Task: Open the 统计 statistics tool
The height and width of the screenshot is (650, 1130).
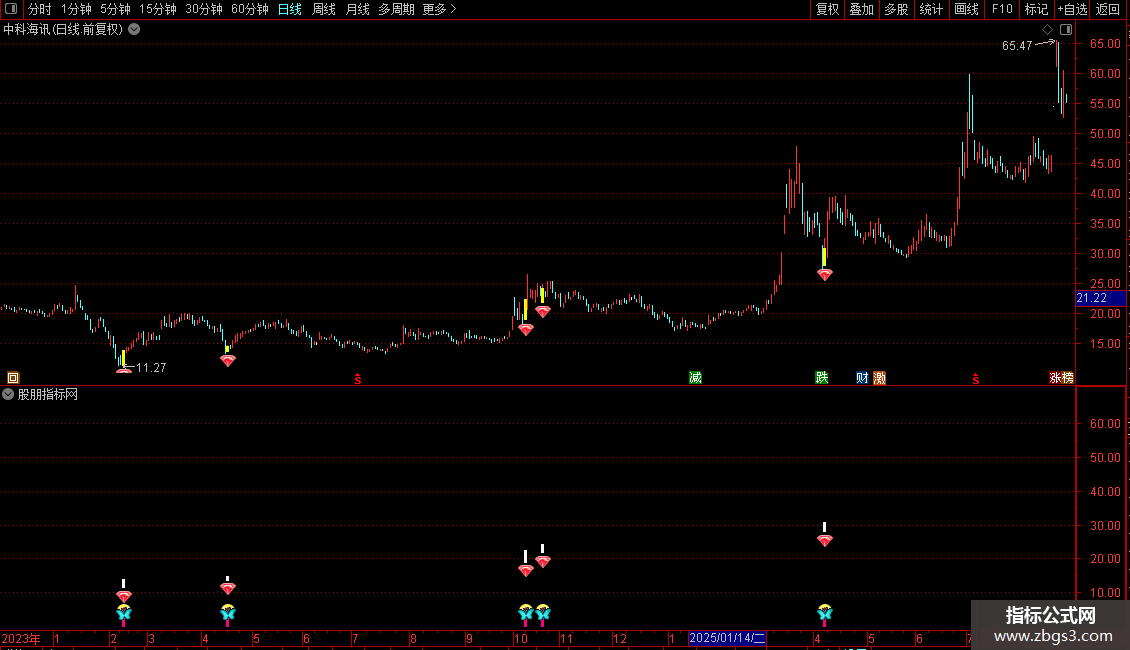Action: click(x=931, y=9)
